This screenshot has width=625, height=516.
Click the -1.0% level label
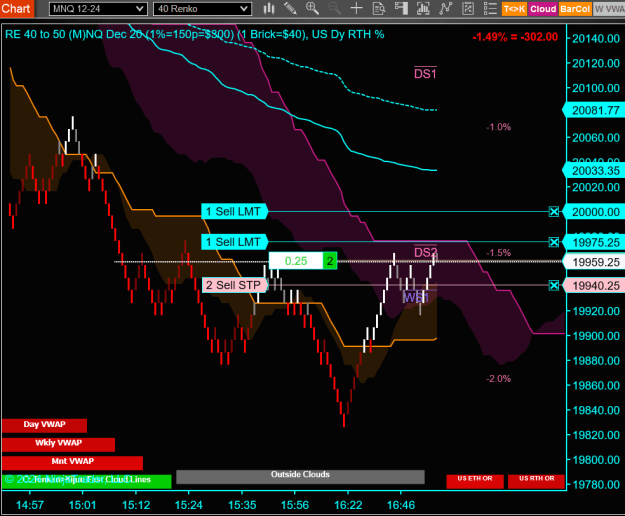(x=498, y=127)
